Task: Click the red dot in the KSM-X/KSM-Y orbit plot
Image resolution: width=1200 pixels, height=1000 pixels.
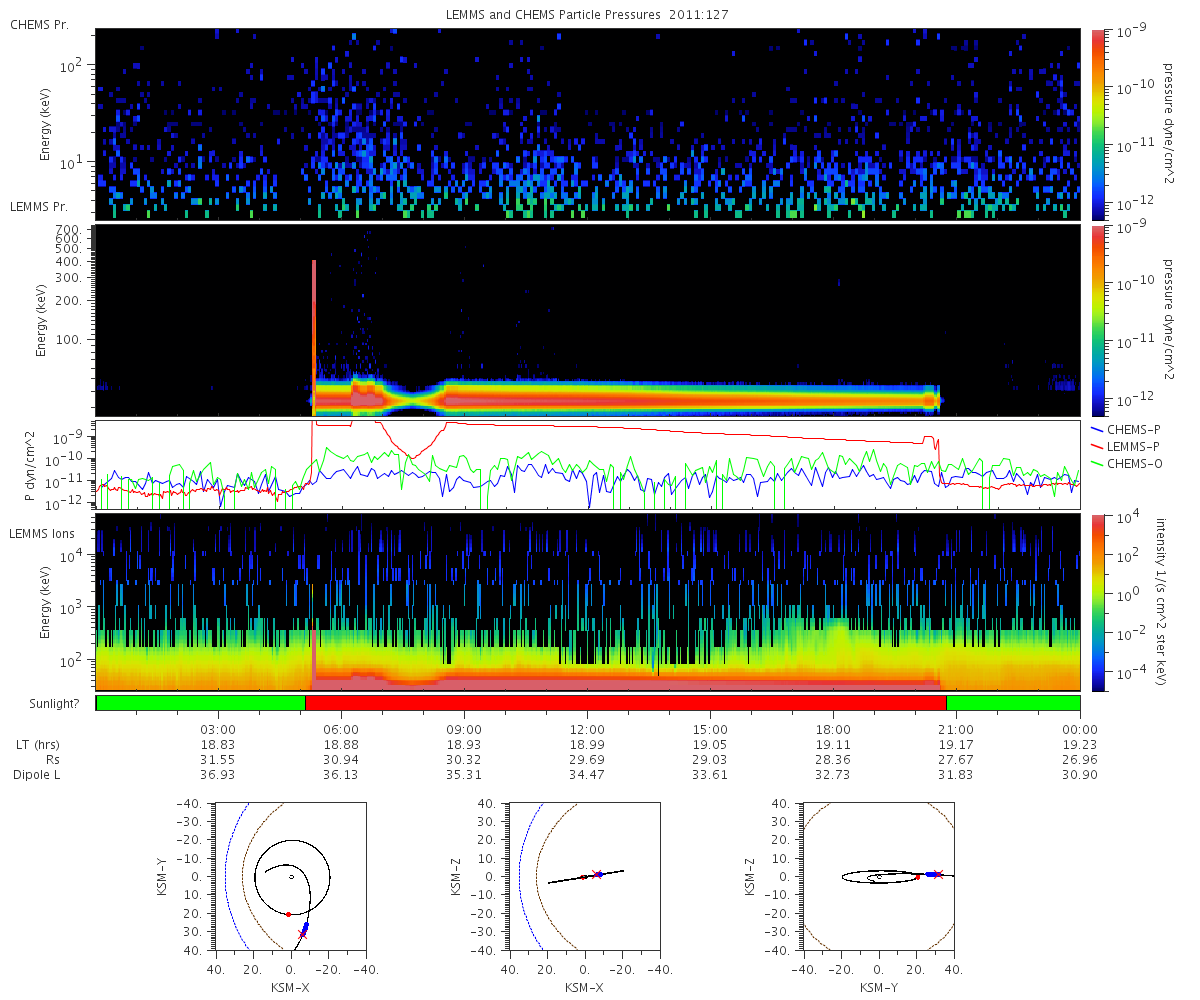Action: tap(288, 914)
